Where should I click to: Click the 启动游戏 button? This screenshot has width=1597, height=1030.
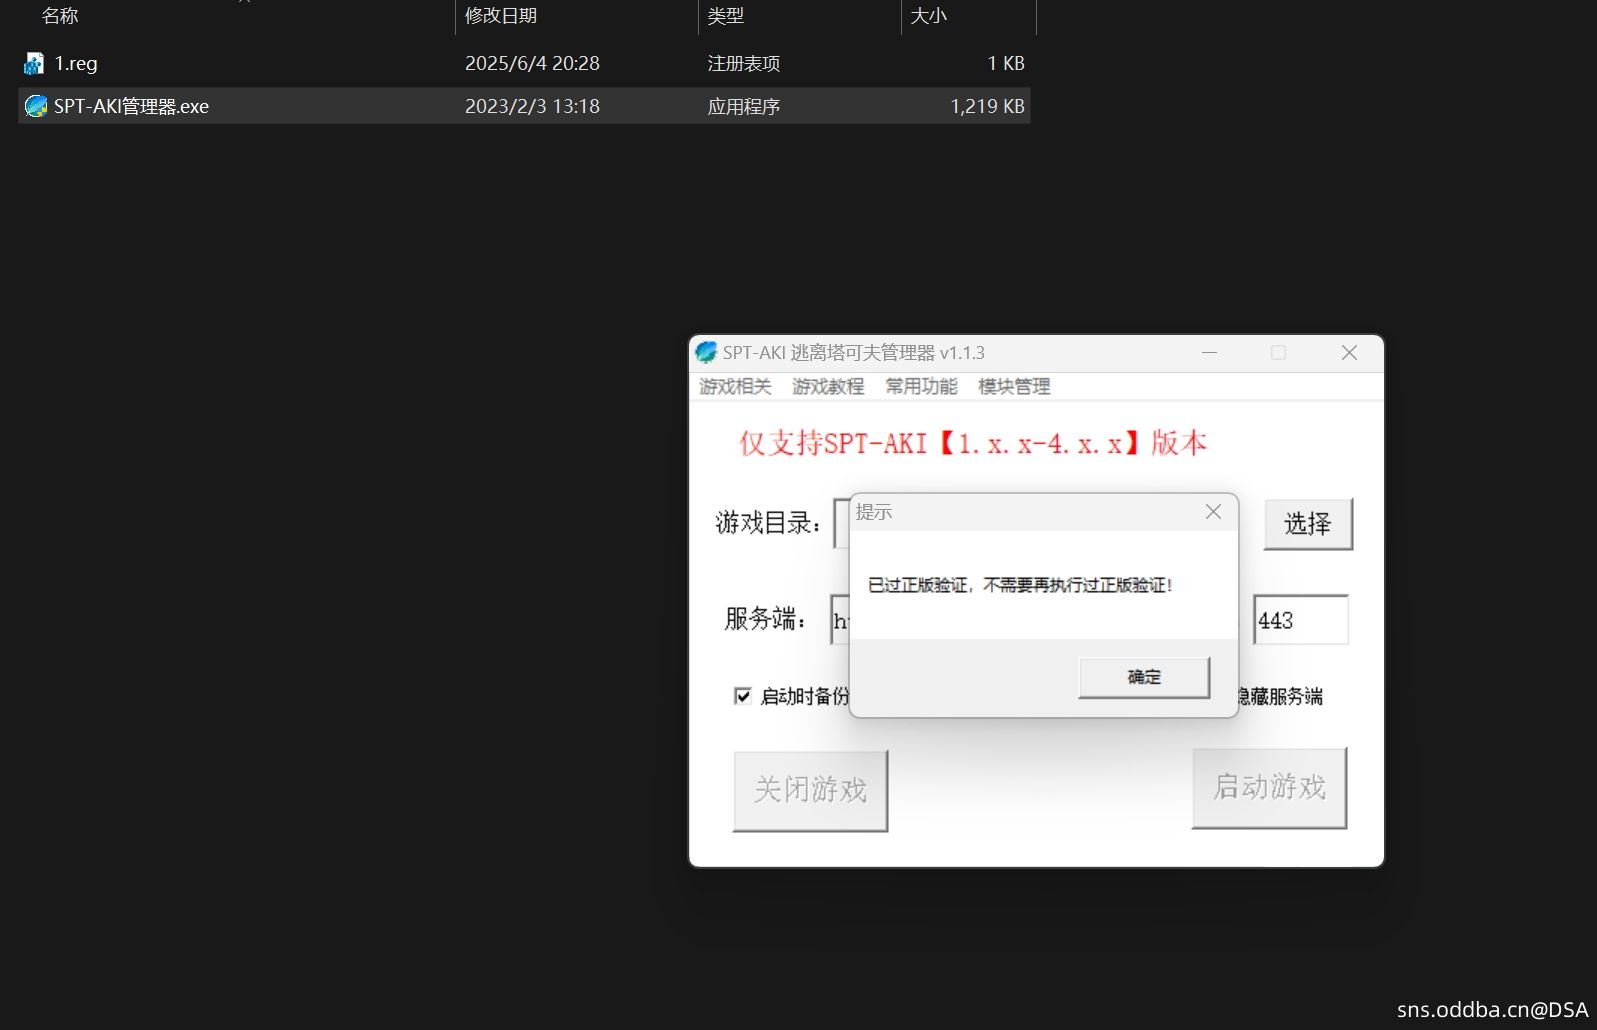point(1270,788)
